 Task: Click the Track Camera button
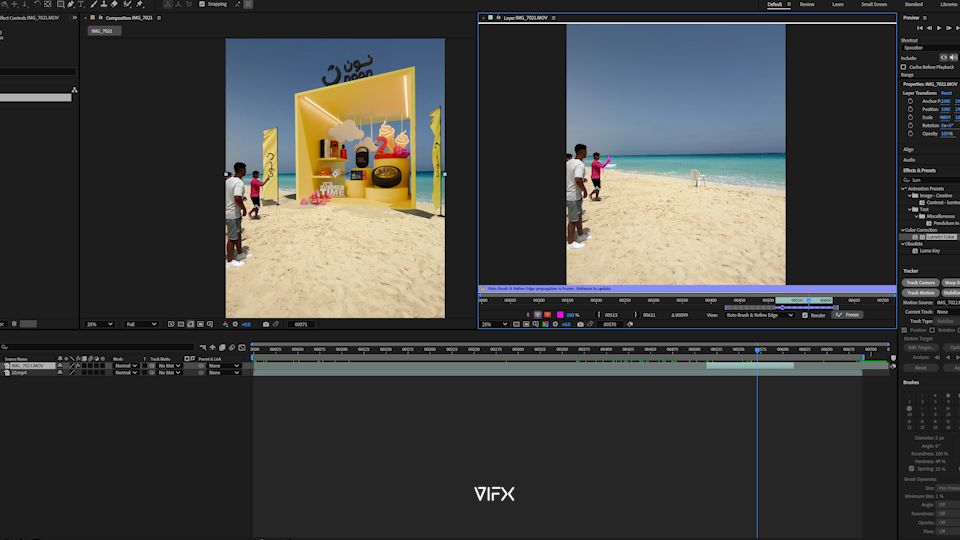tap(920, 283)
